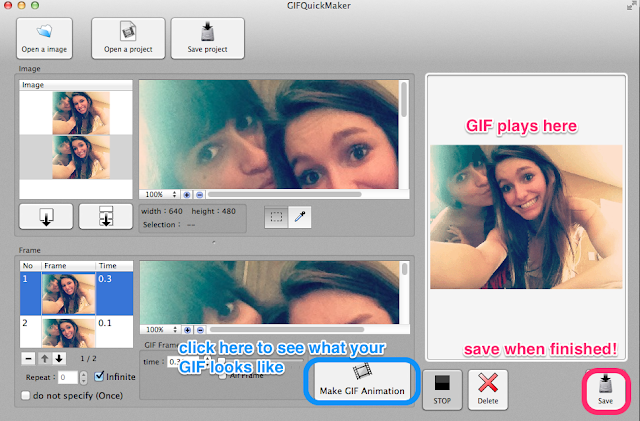Move the selected frame up
Screen dimensions: 640x421
(44, 359)
